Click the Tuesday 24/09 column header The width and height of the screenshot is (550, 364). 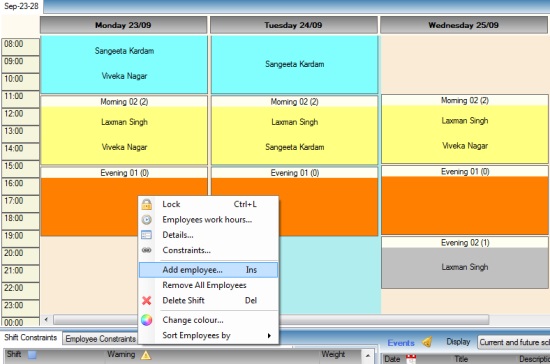pos(294,25)
